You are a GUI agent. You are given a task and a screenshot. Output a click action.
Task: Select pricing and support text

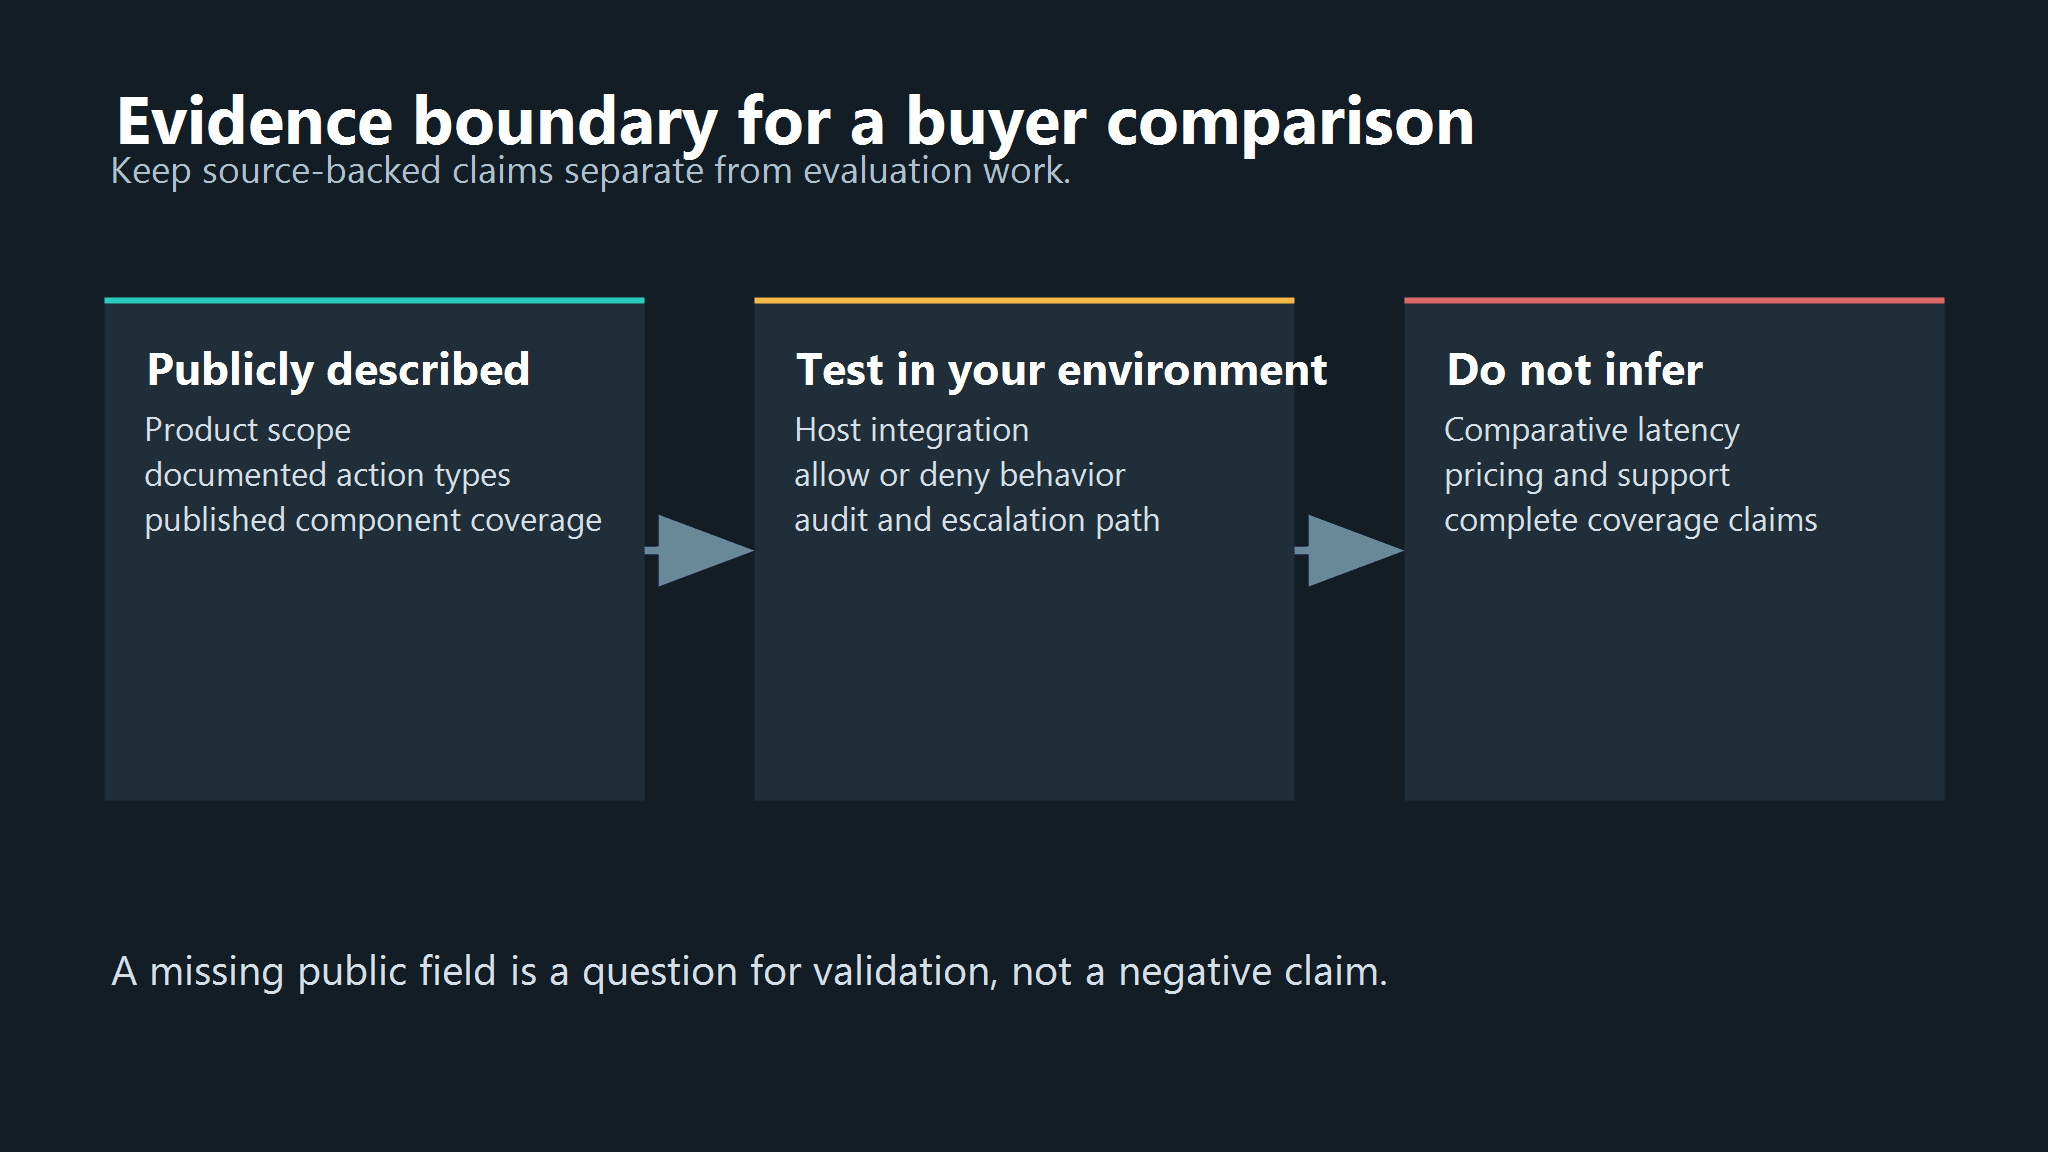(1586, 475)
